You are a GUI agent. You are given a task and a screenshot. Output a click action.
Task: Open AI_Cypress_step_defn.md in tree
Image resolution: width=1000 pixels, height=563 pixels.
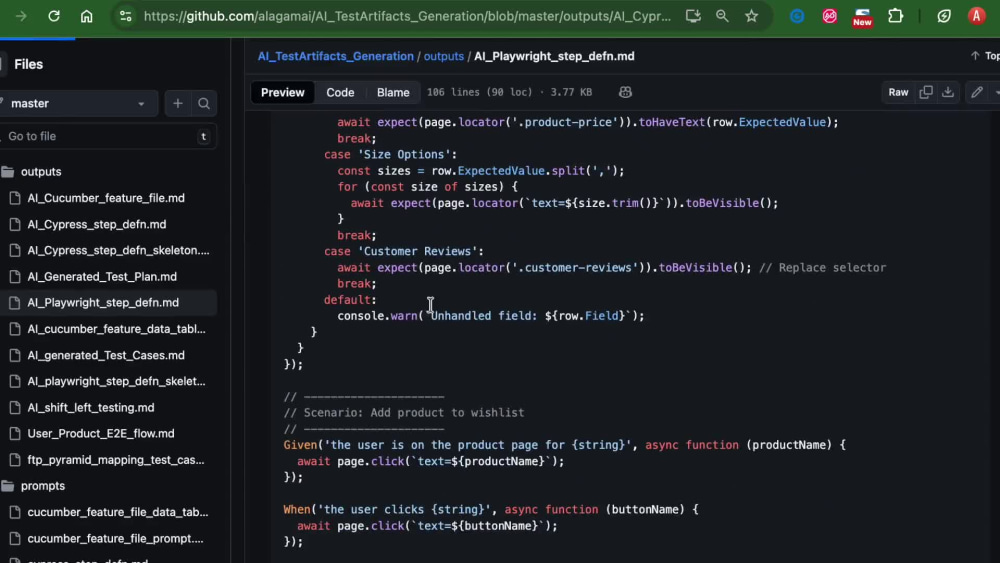(x=96, y=224)
